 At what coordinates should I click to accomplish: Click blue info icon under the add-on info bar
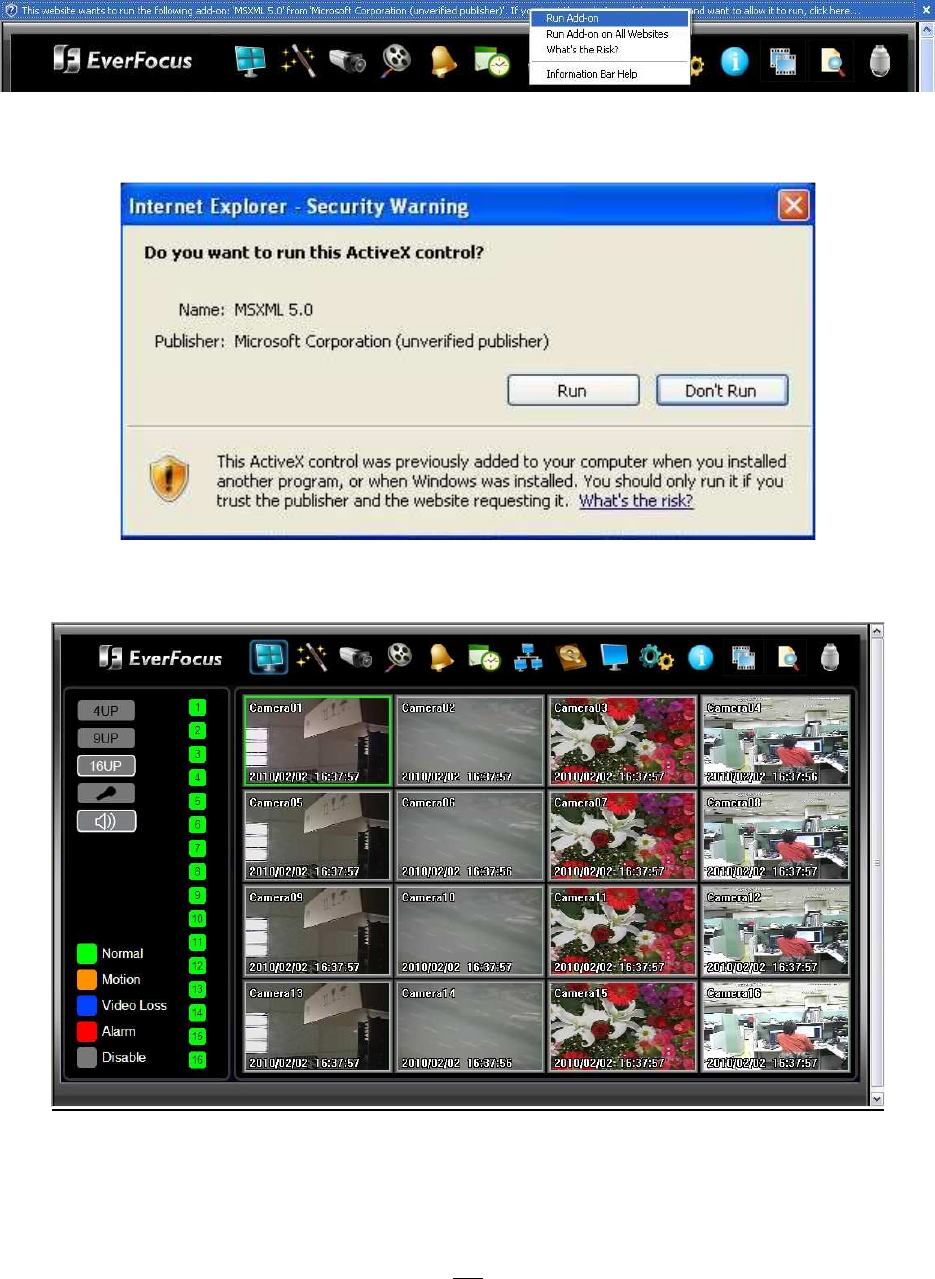point(735,63)
